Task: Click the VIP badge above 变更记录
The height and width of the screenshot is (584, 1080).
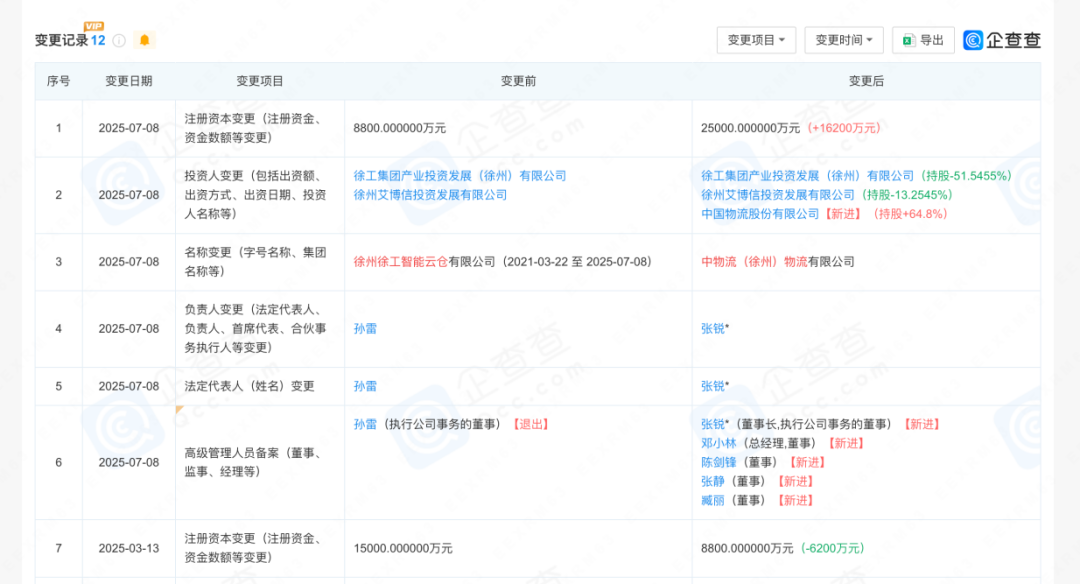Action: click(94, 26)
